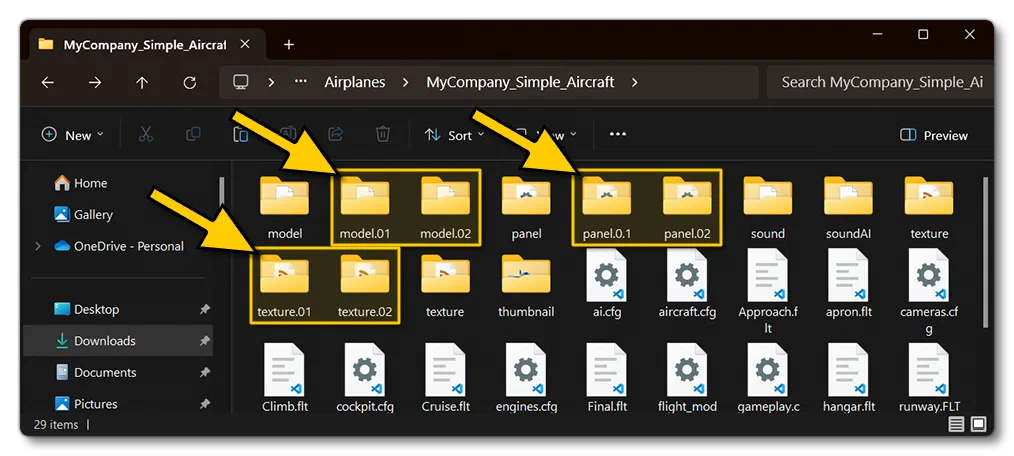This screenshot has width=1014, height=456.
Task: Open the View layout dropdown
Action: point(546,135)
